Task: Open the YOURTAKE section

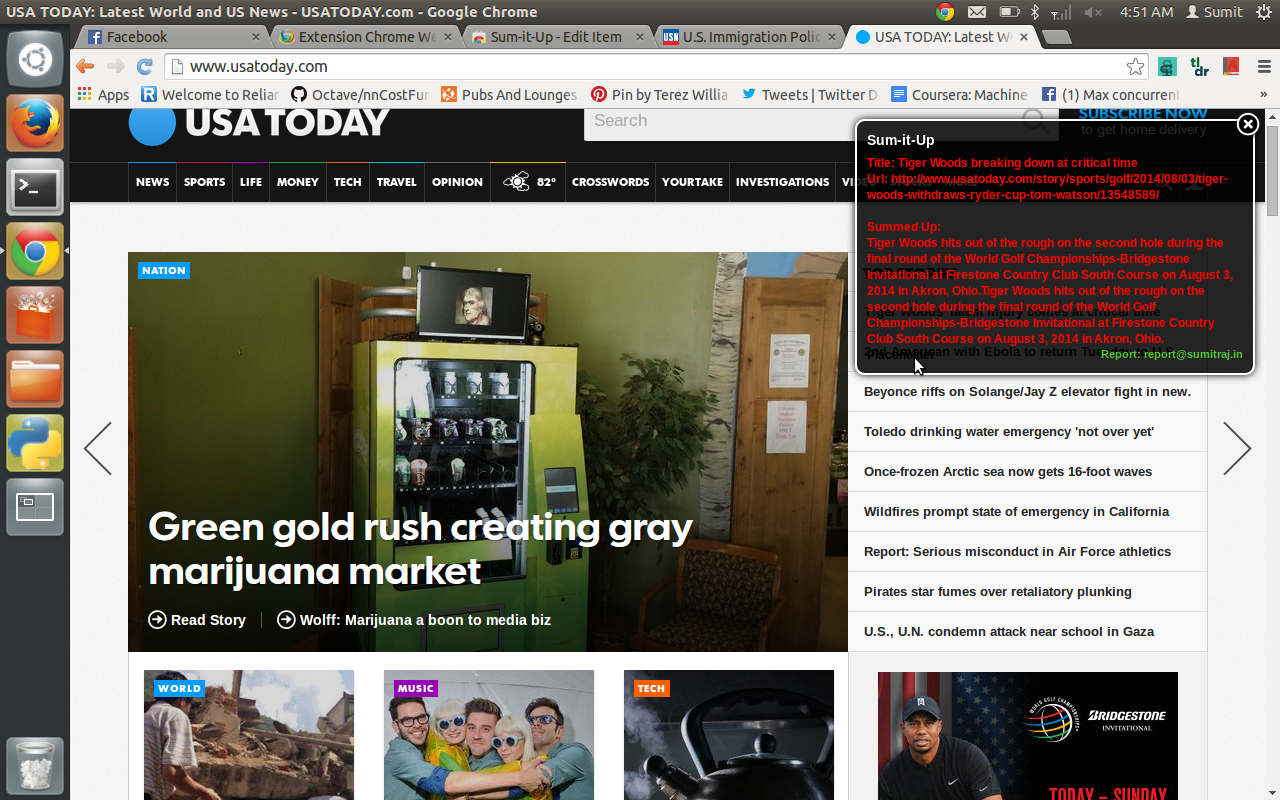Action: pos(692,182)
